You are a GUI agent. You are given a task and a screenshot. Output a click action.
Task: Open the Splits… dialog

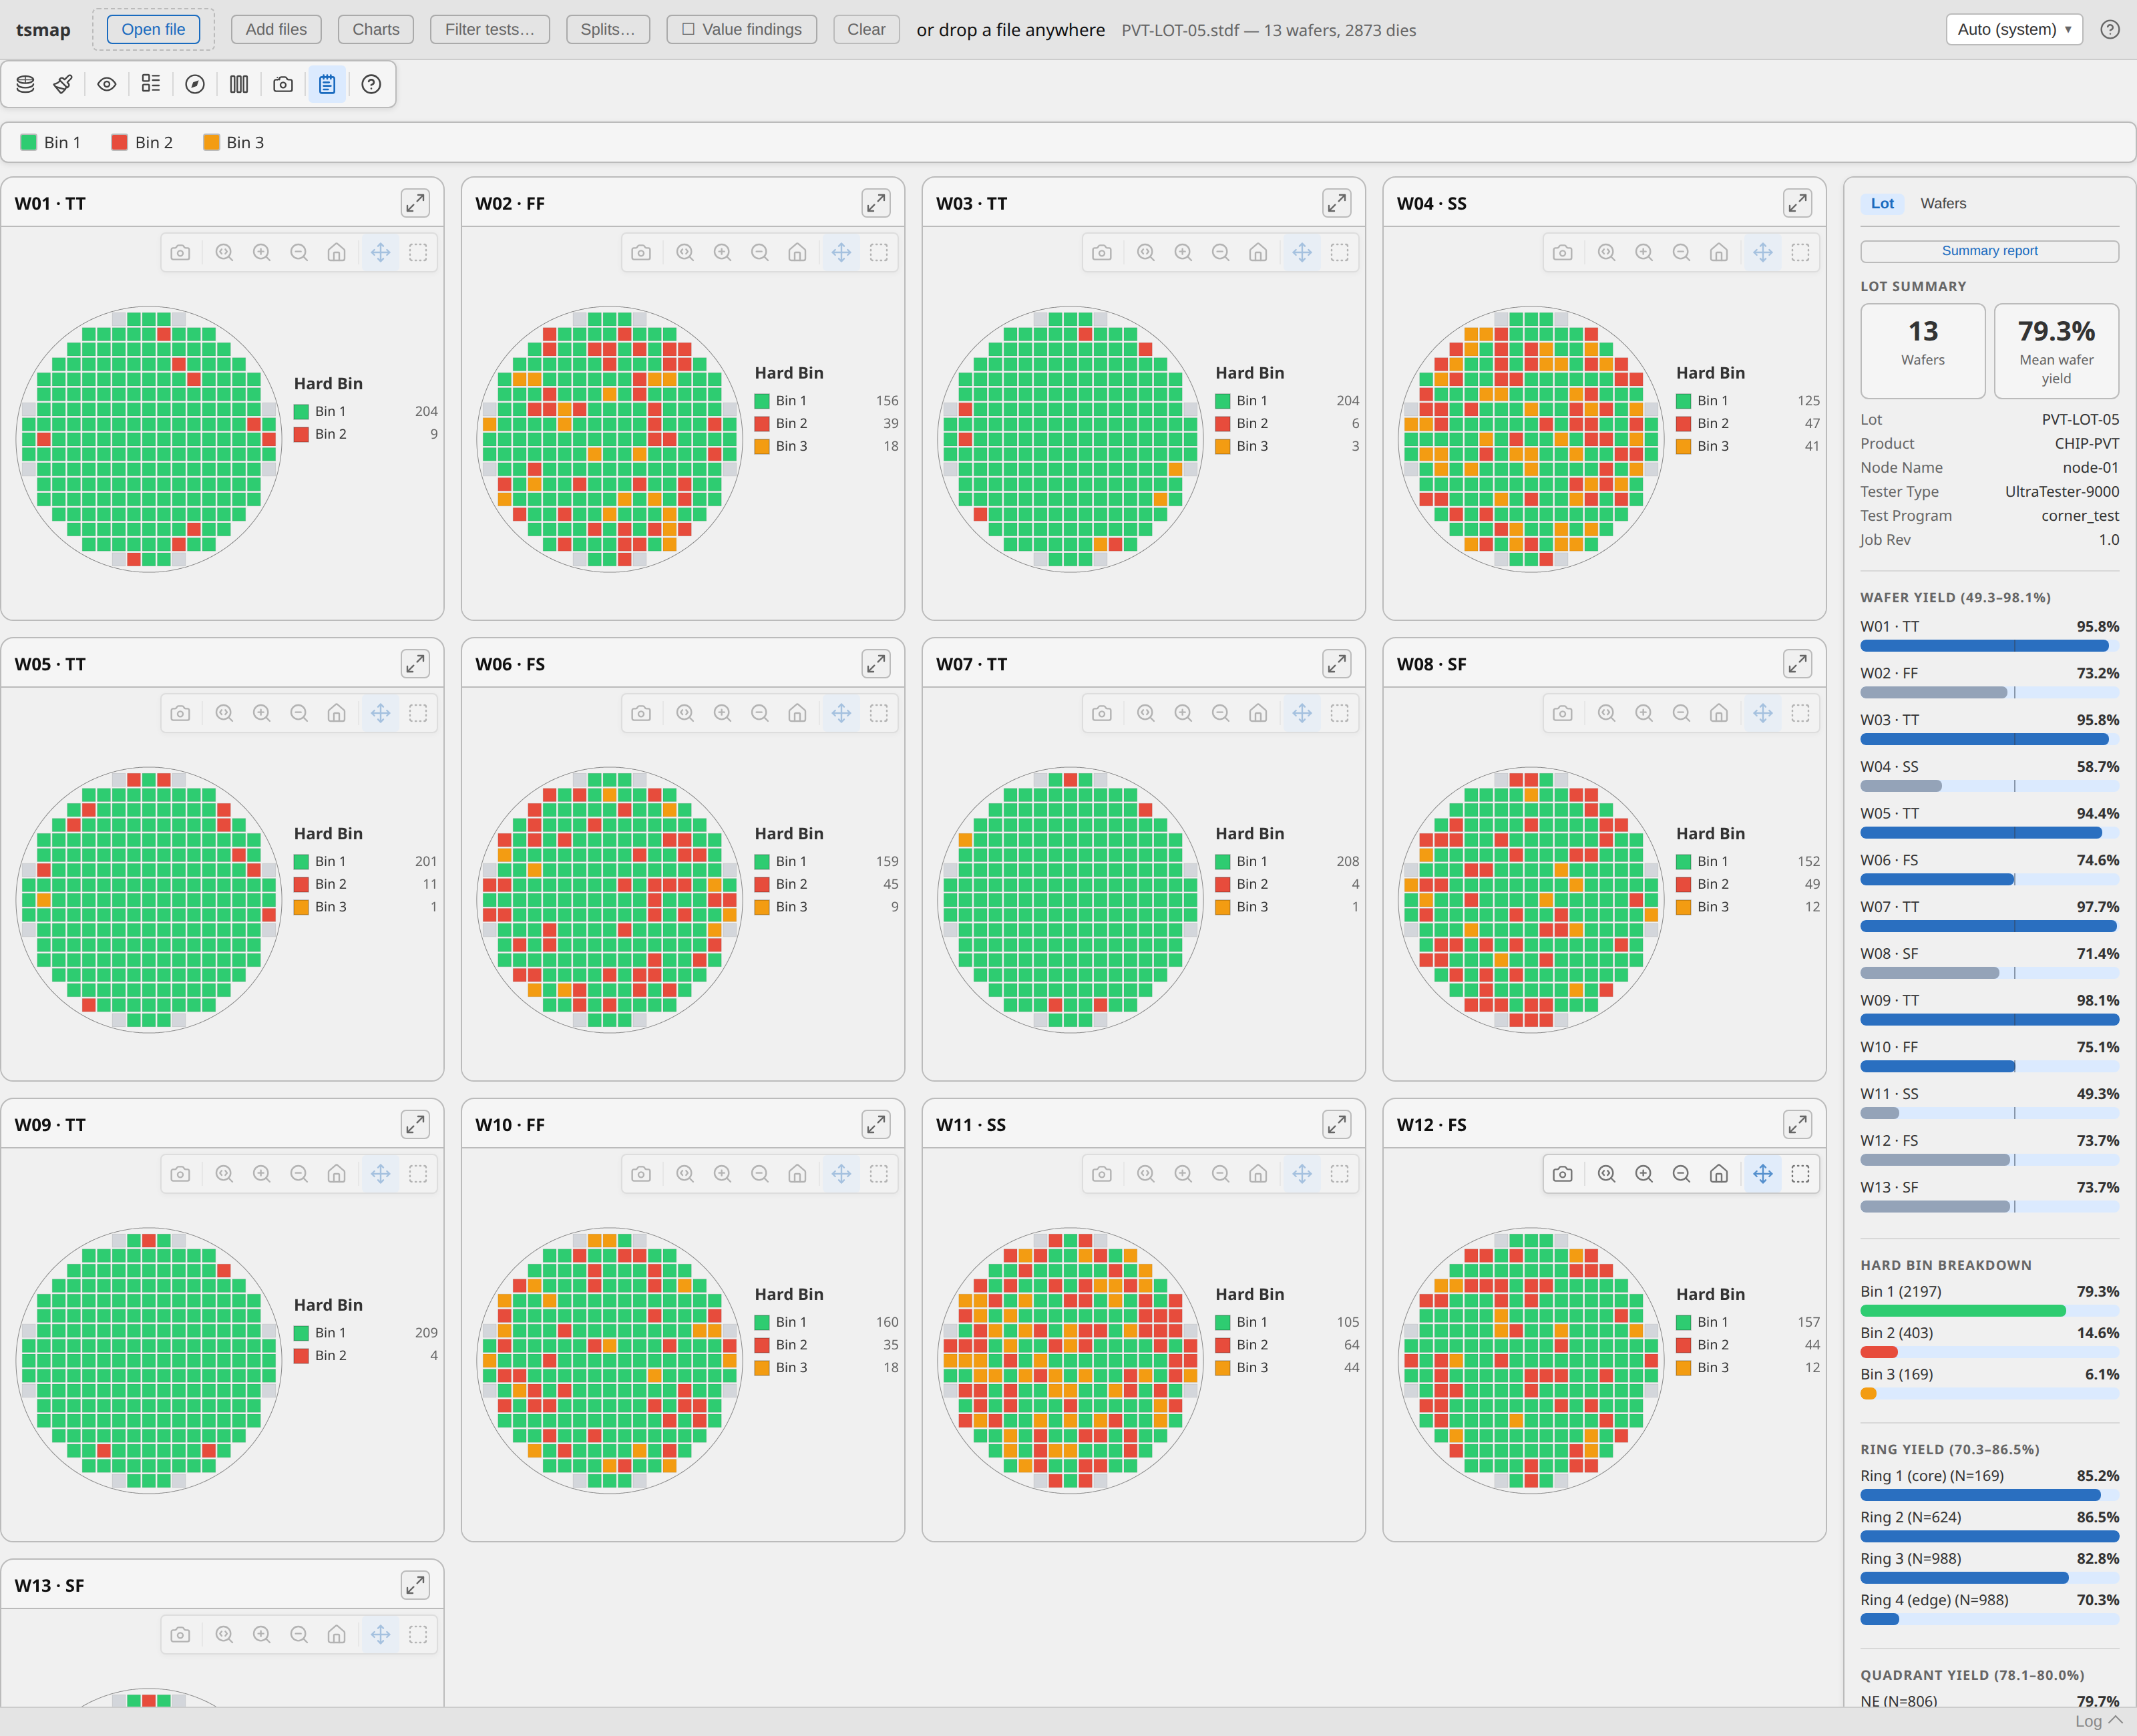(x=608, y=29)
